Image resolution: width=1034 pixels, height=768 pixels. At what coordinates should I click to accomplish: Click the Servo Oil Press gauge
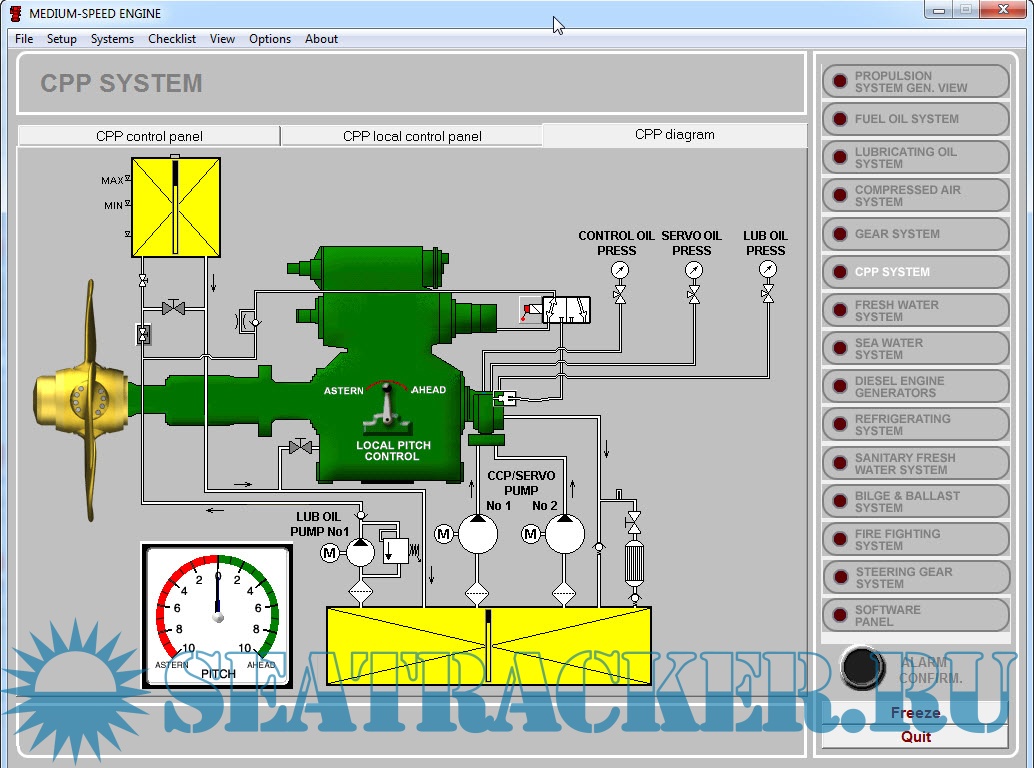[x=693, y=271]
